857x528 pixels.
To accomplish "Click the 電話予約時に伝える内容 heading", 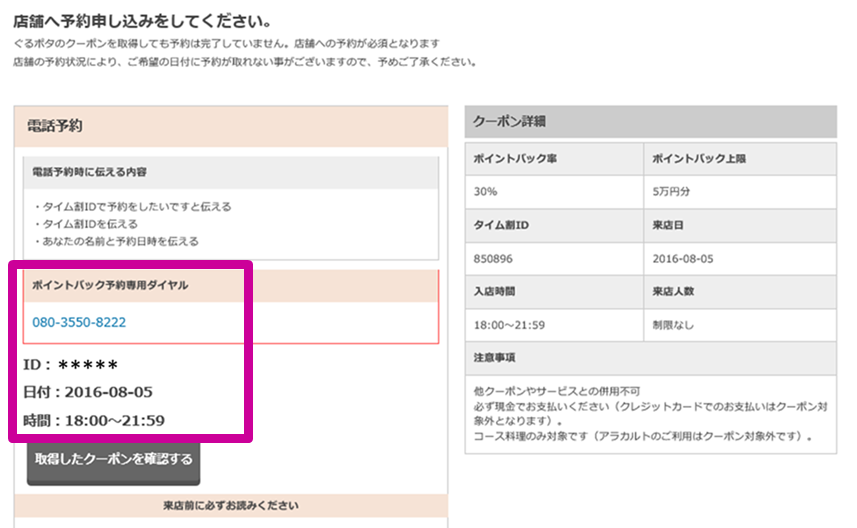I will 89,172.
